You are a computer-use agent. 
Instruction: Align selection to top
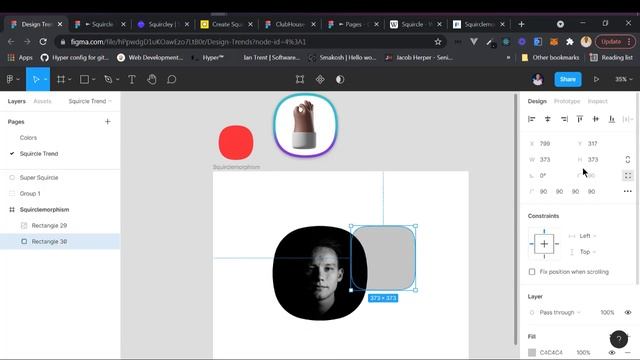(x=580, y=119)
